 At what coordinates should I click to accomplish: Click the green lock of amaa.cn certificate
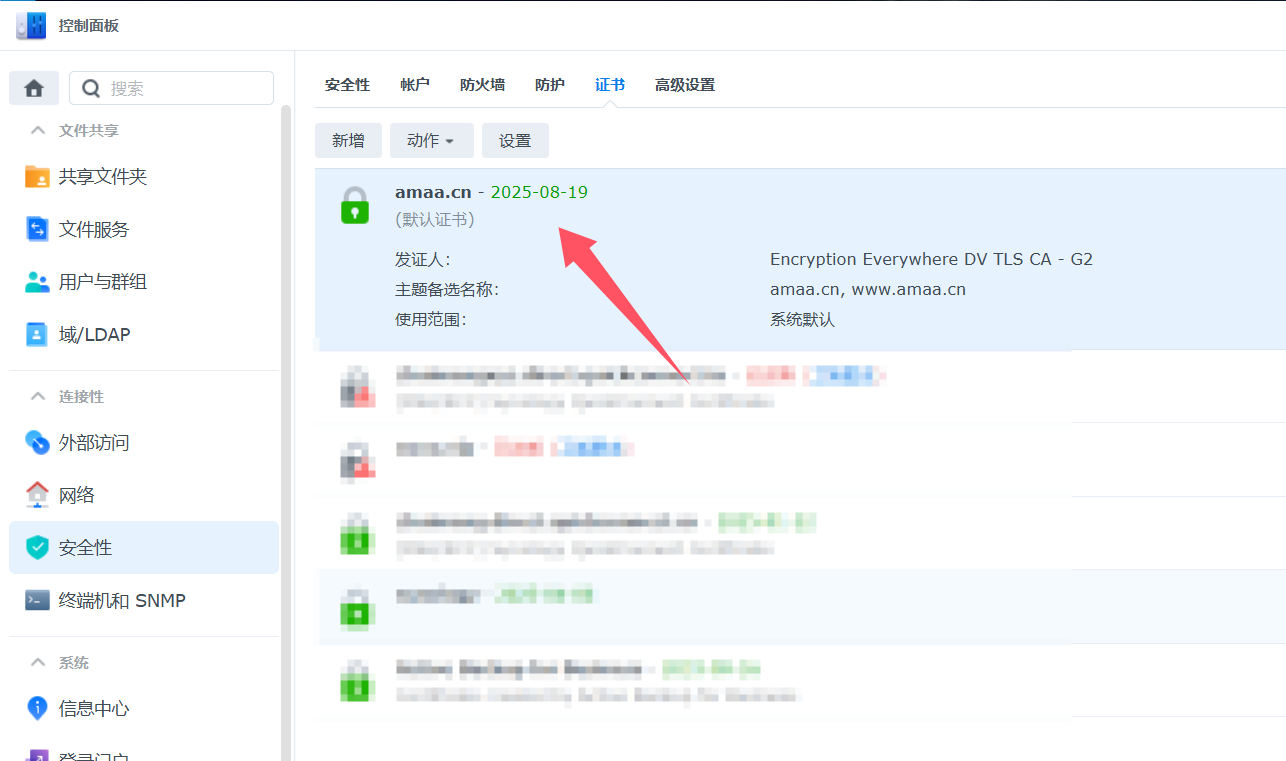pos(355,205)
